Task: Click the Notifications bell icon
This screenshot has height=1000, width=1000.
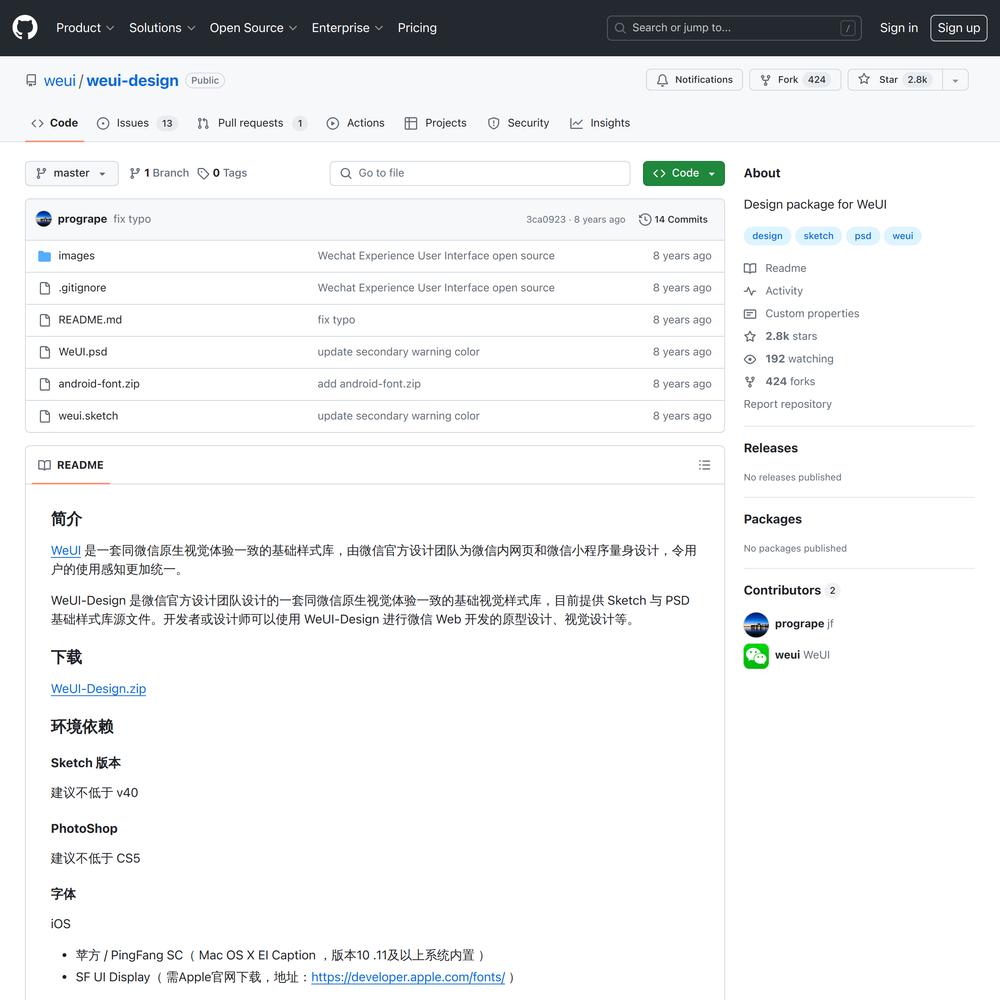Action: coord(662,80)
